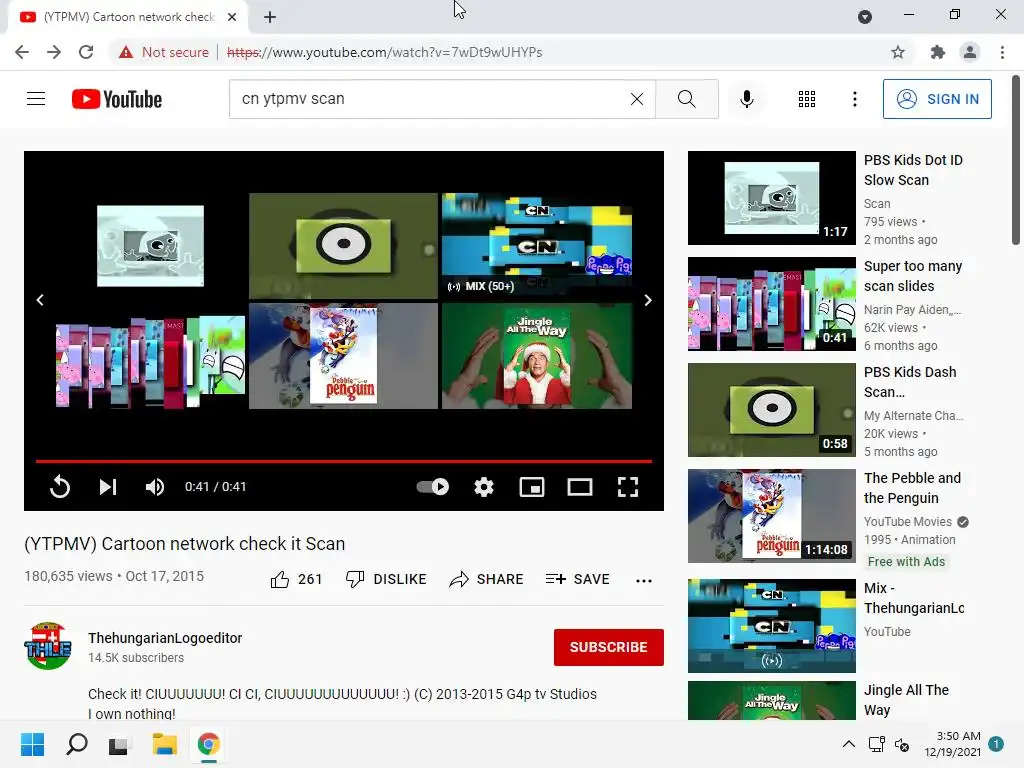1024x768 pixels.
Task: Click the red video progress bar
Action: pos(344,461)
